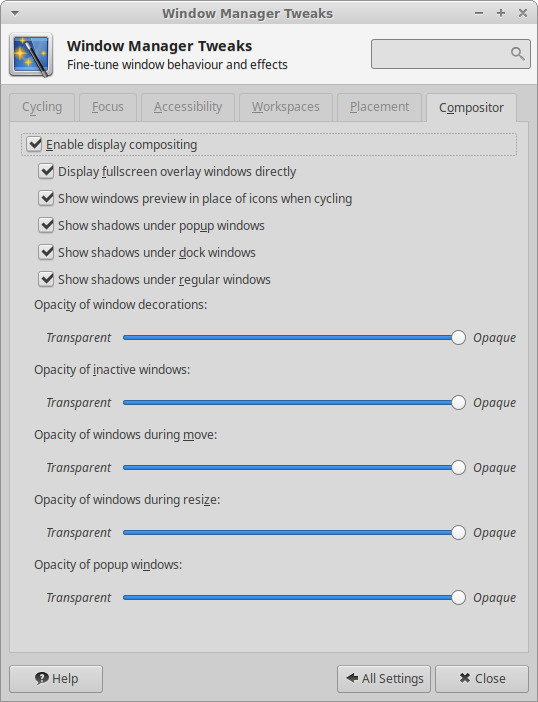Uncheck Show windows preview when cycling
The image size is (538, 702).
click(x=46, y=198)
